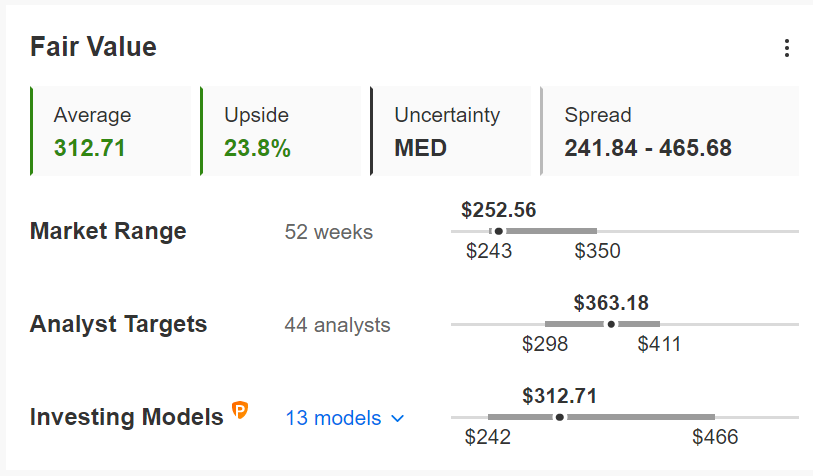This screenshot has width=813, height=476.
Task: Expand the 13 models dropdown
Action: pyautogui.click(x=345, y=418)
